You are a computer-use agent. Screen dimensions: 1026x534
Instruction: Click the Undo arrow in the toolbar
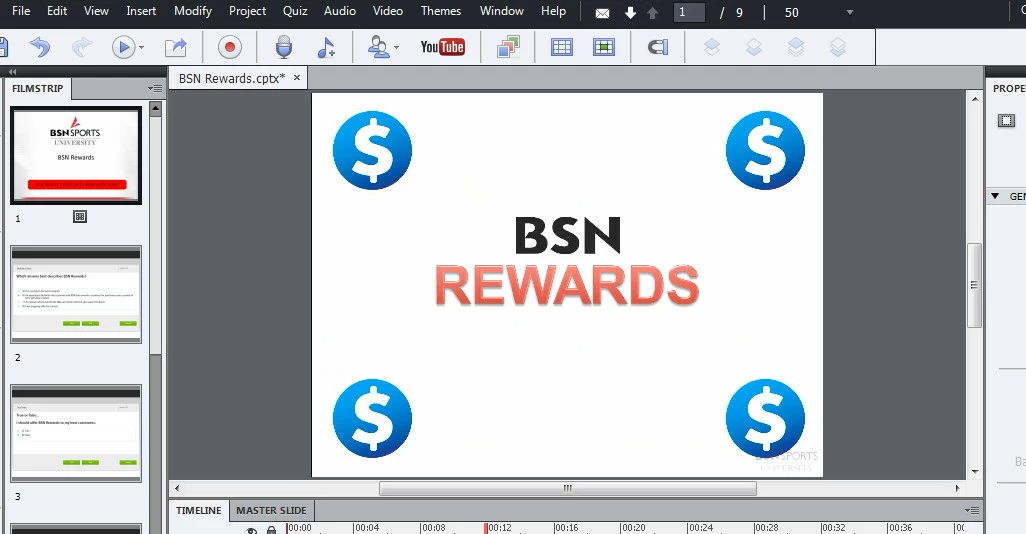(x=40, y=47)
